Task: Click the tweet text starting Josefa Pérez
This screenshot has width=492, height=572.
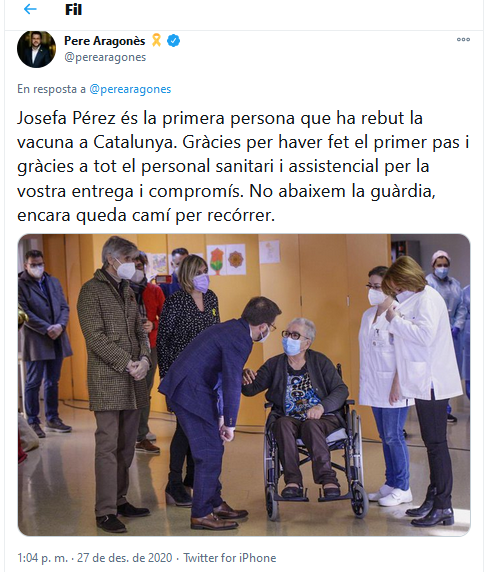Action: tap(243, 166)
